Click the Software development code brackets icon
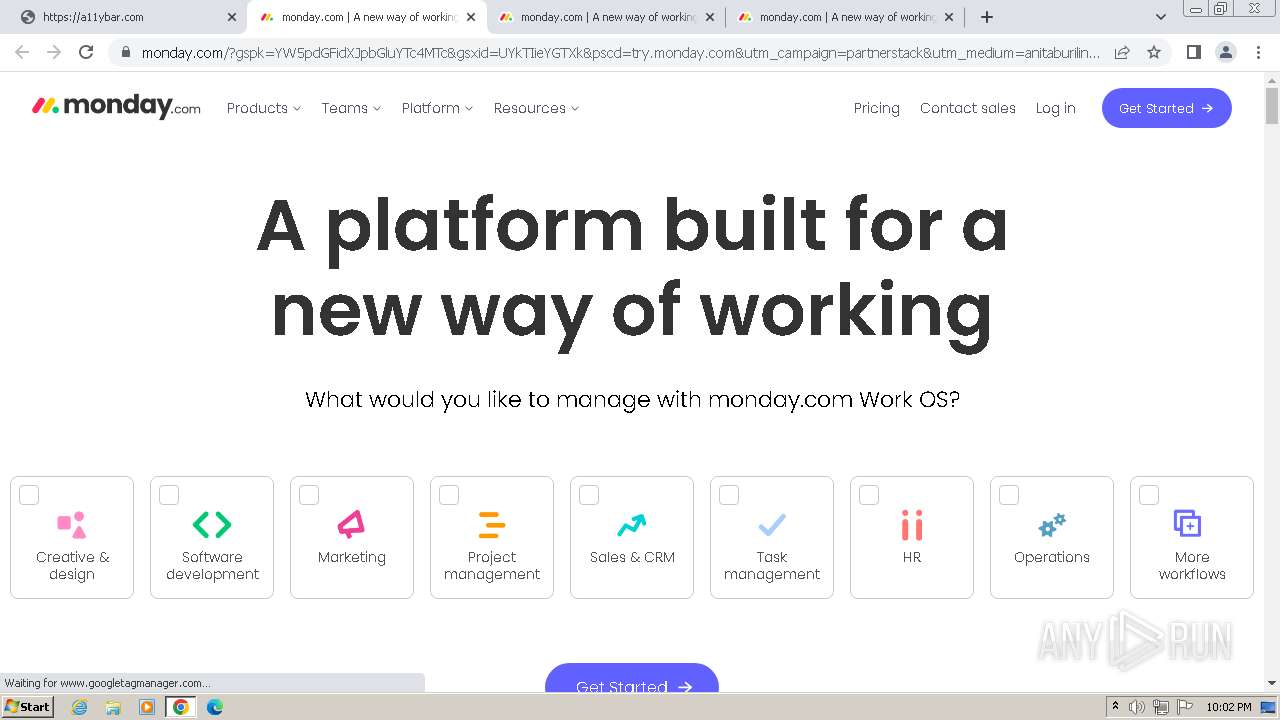 click(212, 524)
